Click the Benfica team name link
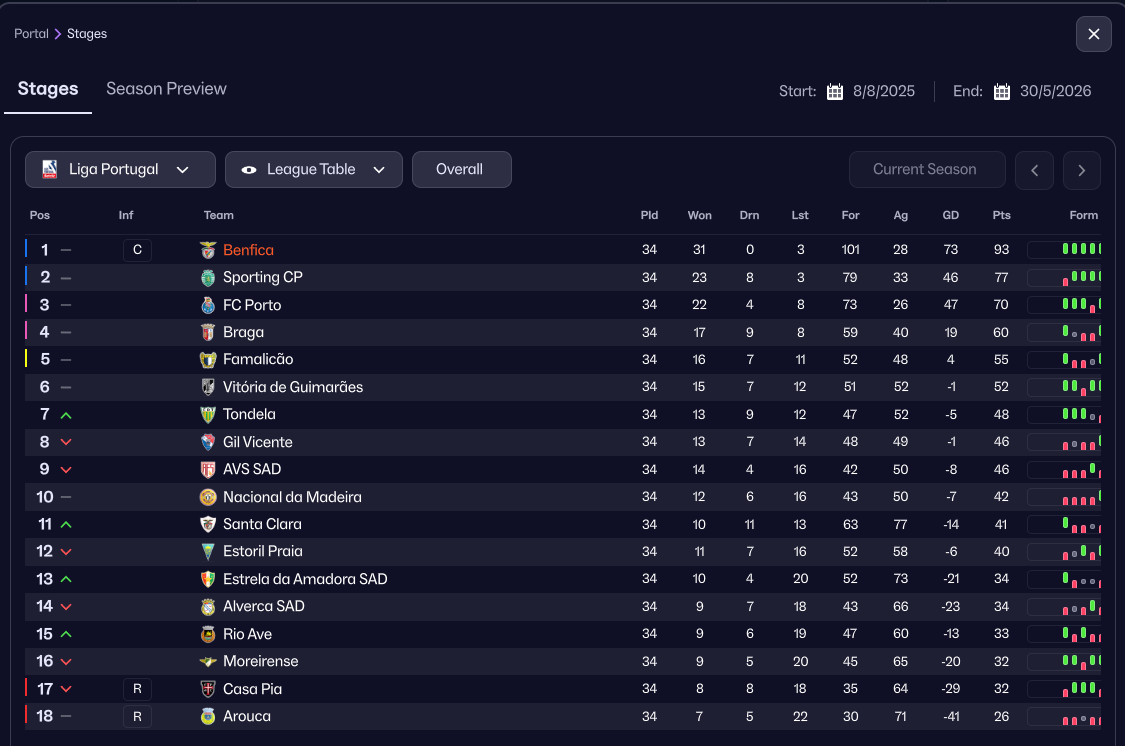Viewport: 1125px width, 746px height. [248, 250]
